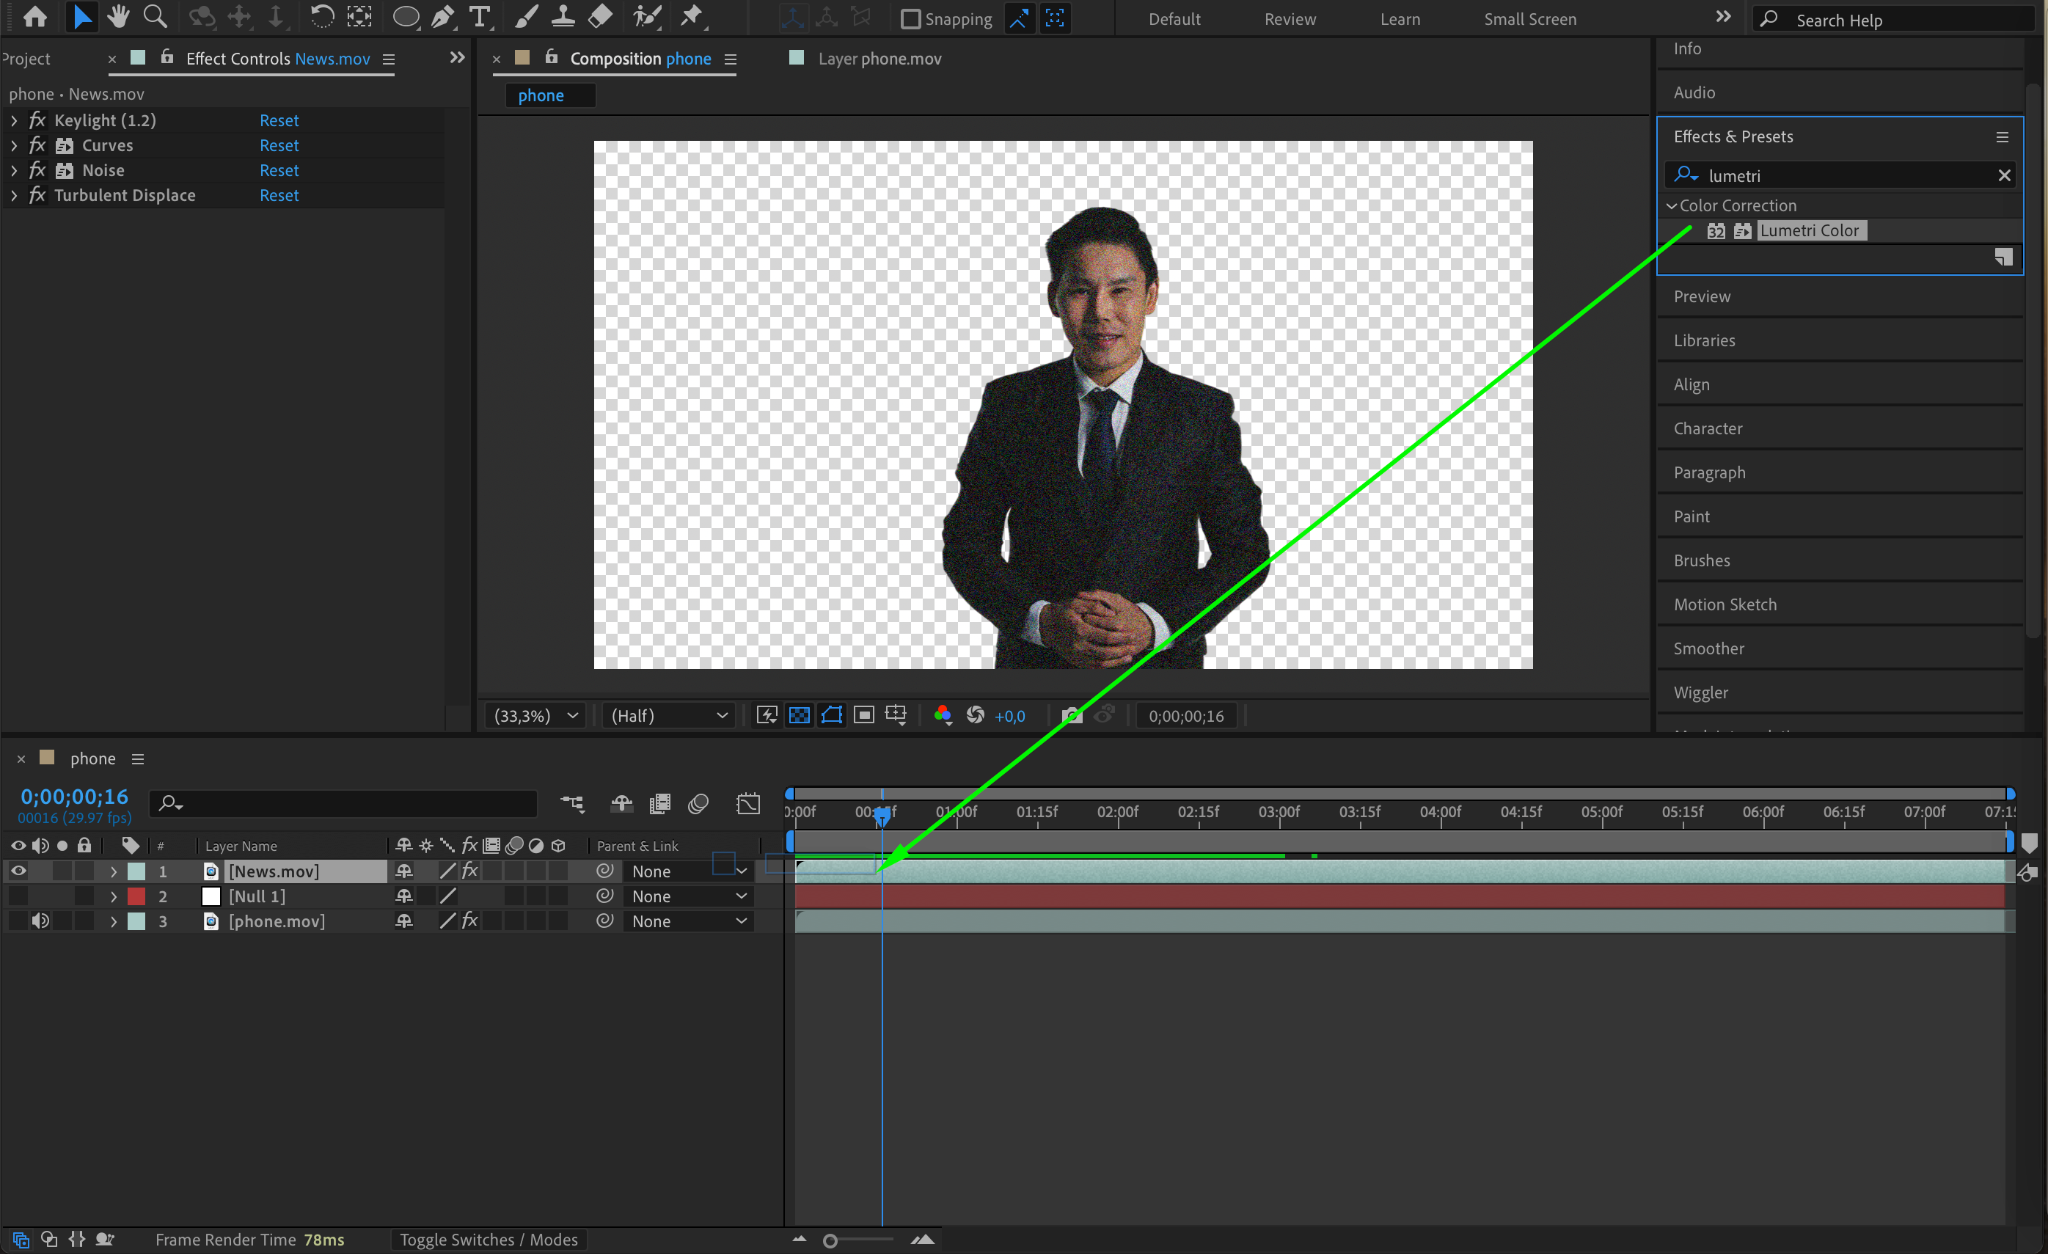Select the Pen tool
Viewport: 2048px width, 1254px height.
click(442, 16)
